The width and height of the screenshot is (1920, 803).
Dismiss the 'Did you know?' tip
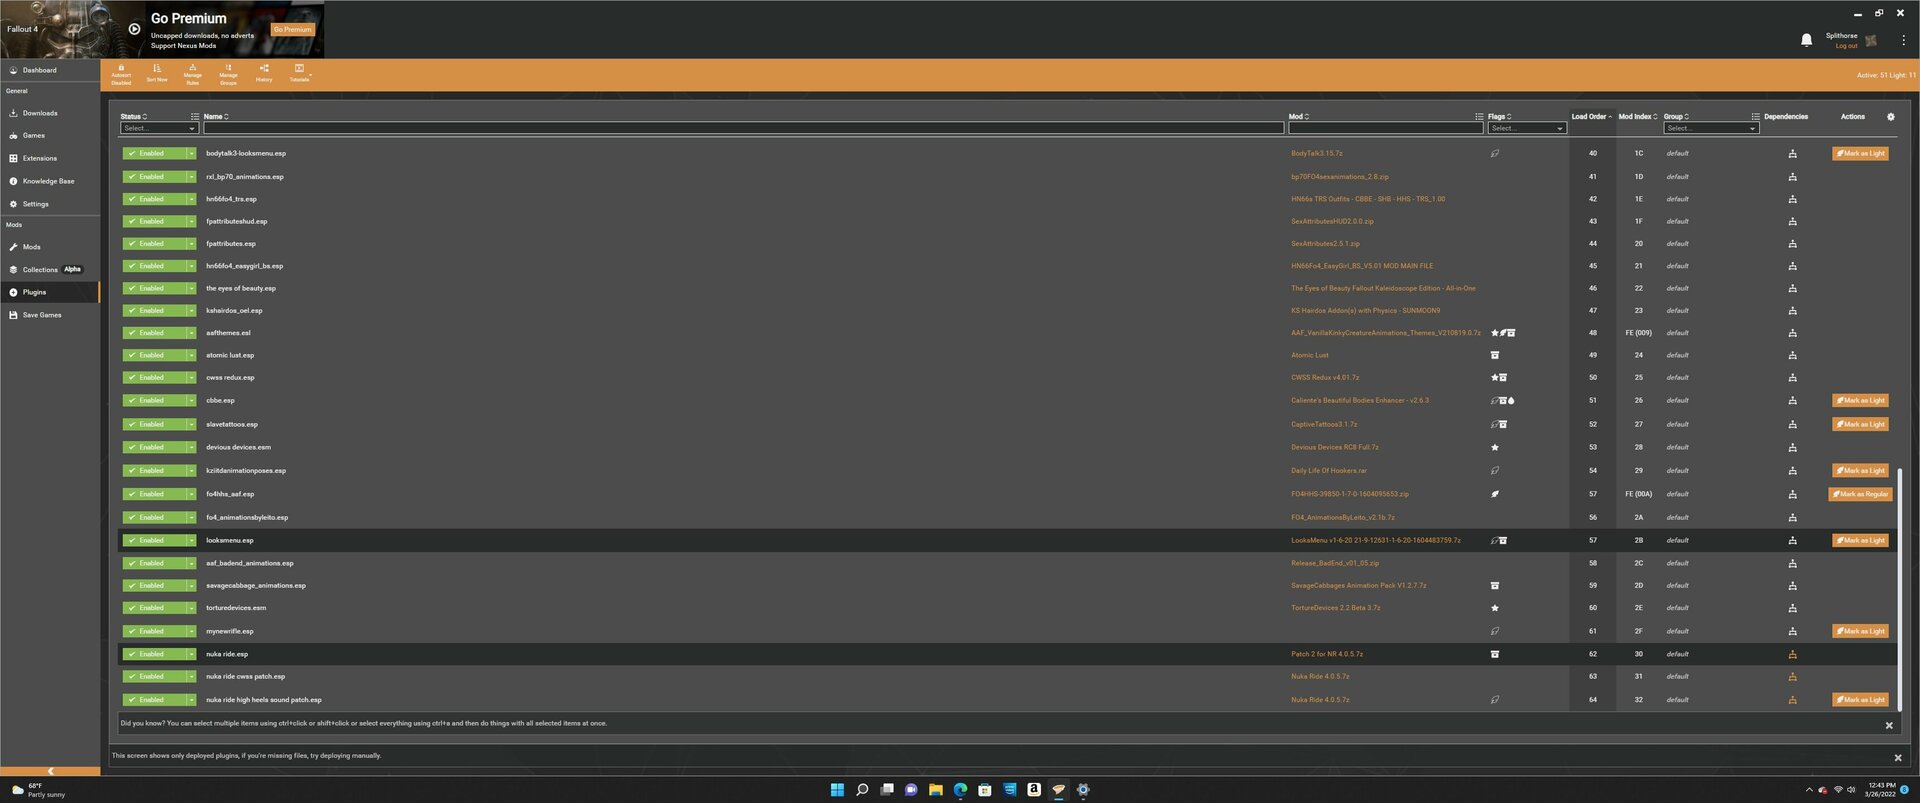(1889, 726)
